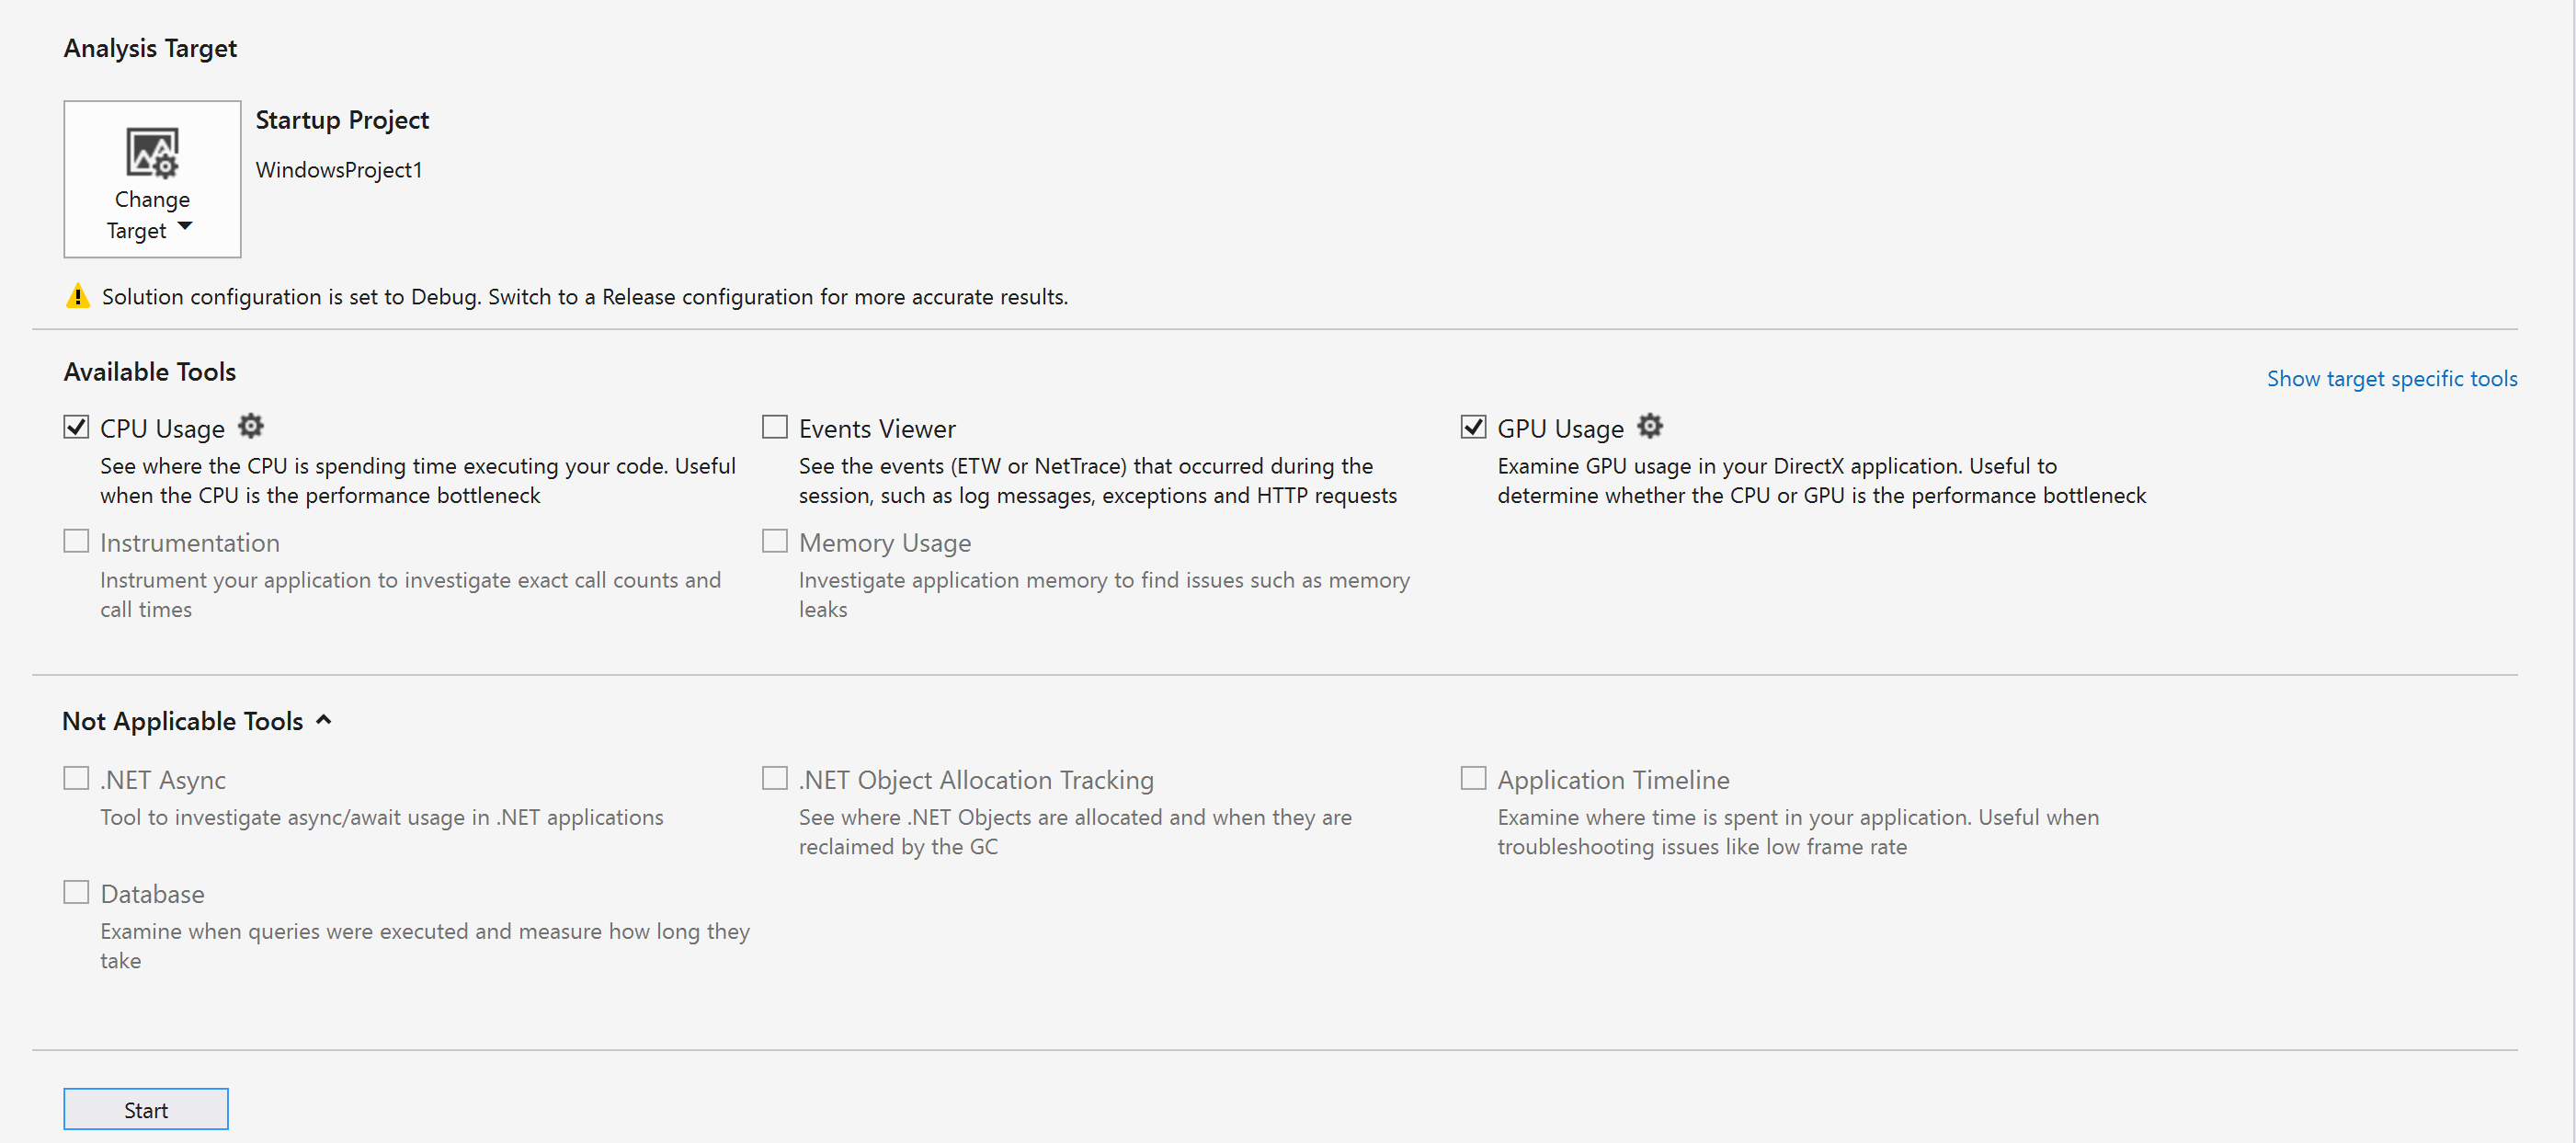The width and height of the screenshot is (2576, 1143).
Task: Tick .NET Object Allocation Tracking checkbox
Action: 775,778
